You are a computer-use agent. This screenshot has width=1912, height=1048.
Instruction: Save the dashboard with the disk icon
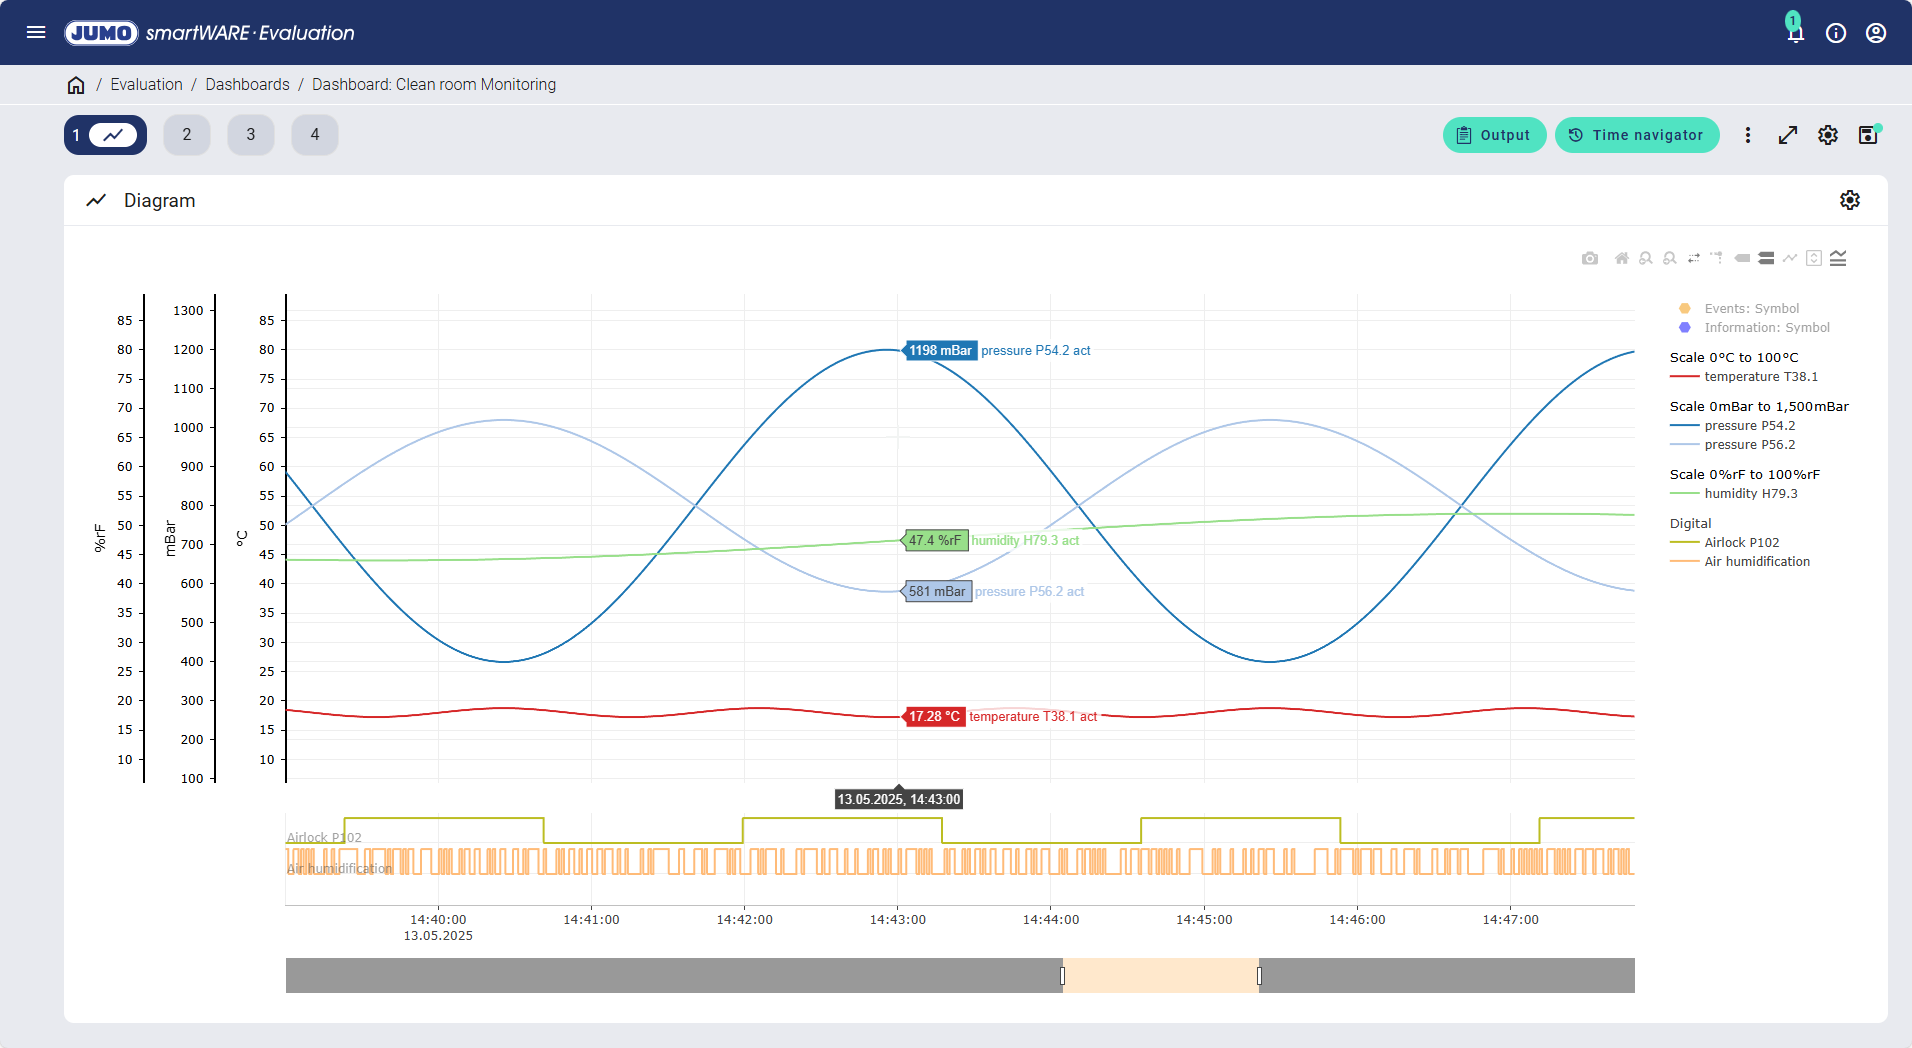pos(1868,135)
